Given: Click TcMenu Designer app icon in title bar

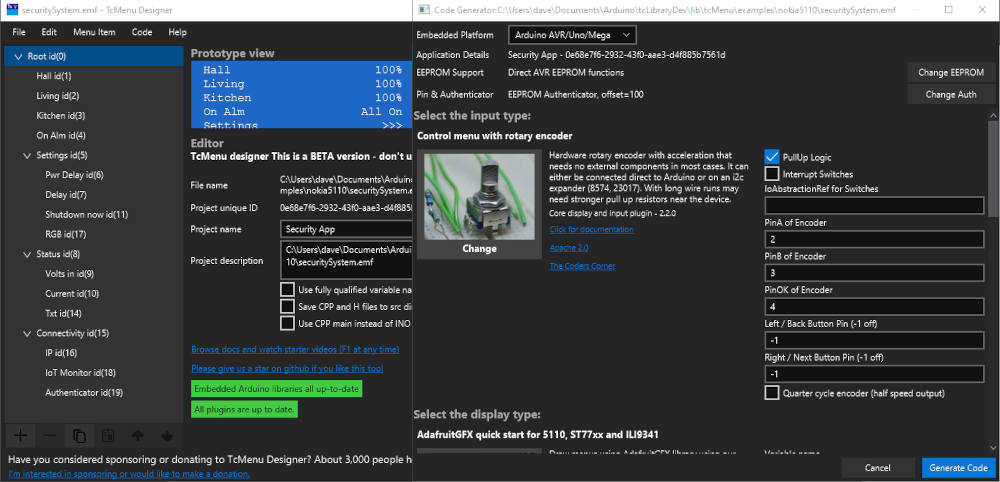Looking at the screenshot, I should [x=11, y=10].
